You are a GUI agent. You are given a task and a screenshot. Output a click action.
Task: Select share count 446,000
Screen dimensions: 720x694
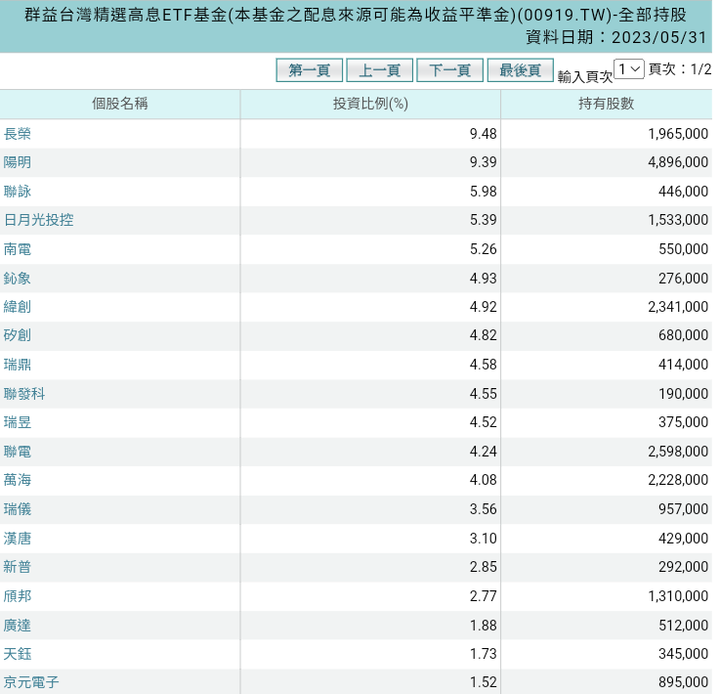683,191
